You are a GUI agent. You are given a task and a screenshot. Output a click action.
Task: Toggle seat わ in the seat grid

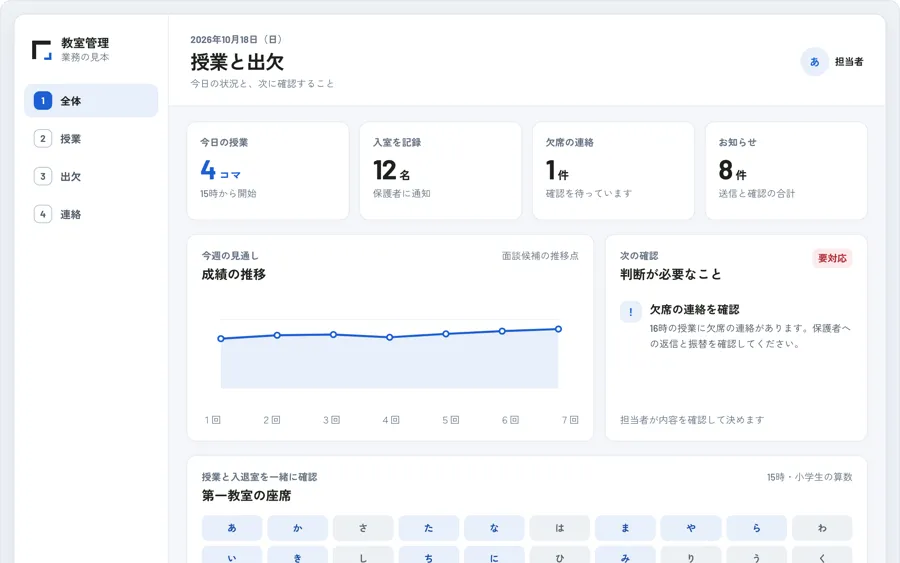point(822,528)
